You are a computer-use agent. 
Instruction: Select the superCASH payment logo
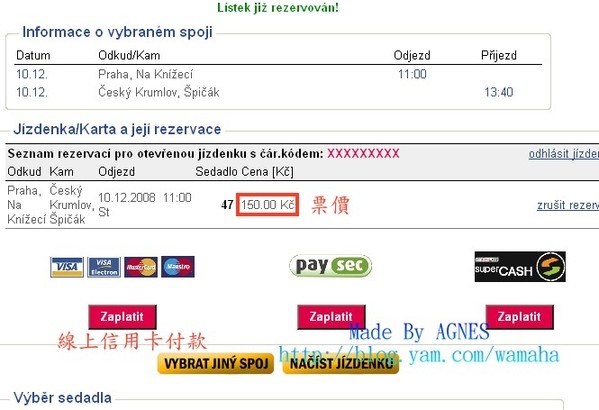point(520,267)
